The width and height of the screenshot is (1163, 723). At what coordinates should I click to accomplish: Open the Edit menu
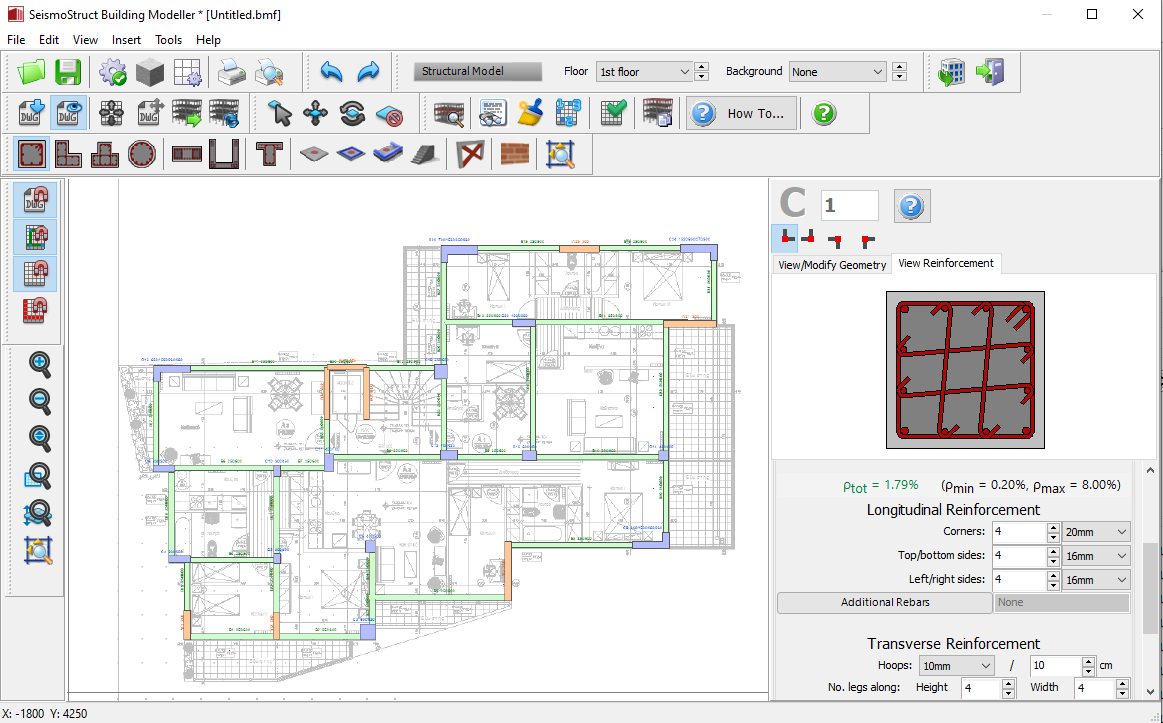49,40
